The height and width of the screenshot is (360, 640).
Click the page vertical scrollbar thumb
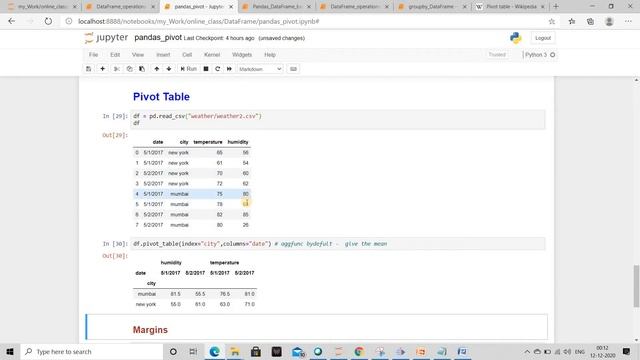tap(636, 286)
